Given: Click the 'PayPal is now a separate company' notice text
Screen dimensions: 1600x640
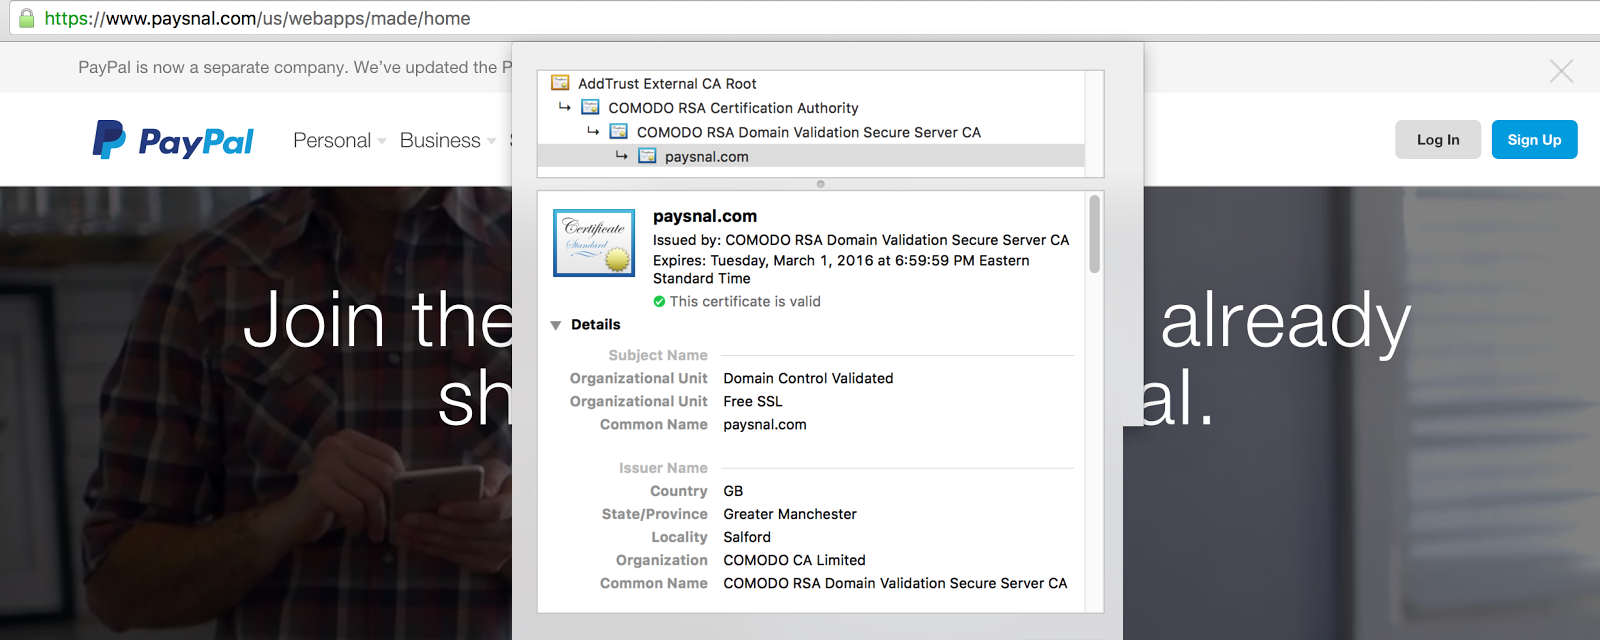Looking at the screenshot, I should (x=295, y=67).
